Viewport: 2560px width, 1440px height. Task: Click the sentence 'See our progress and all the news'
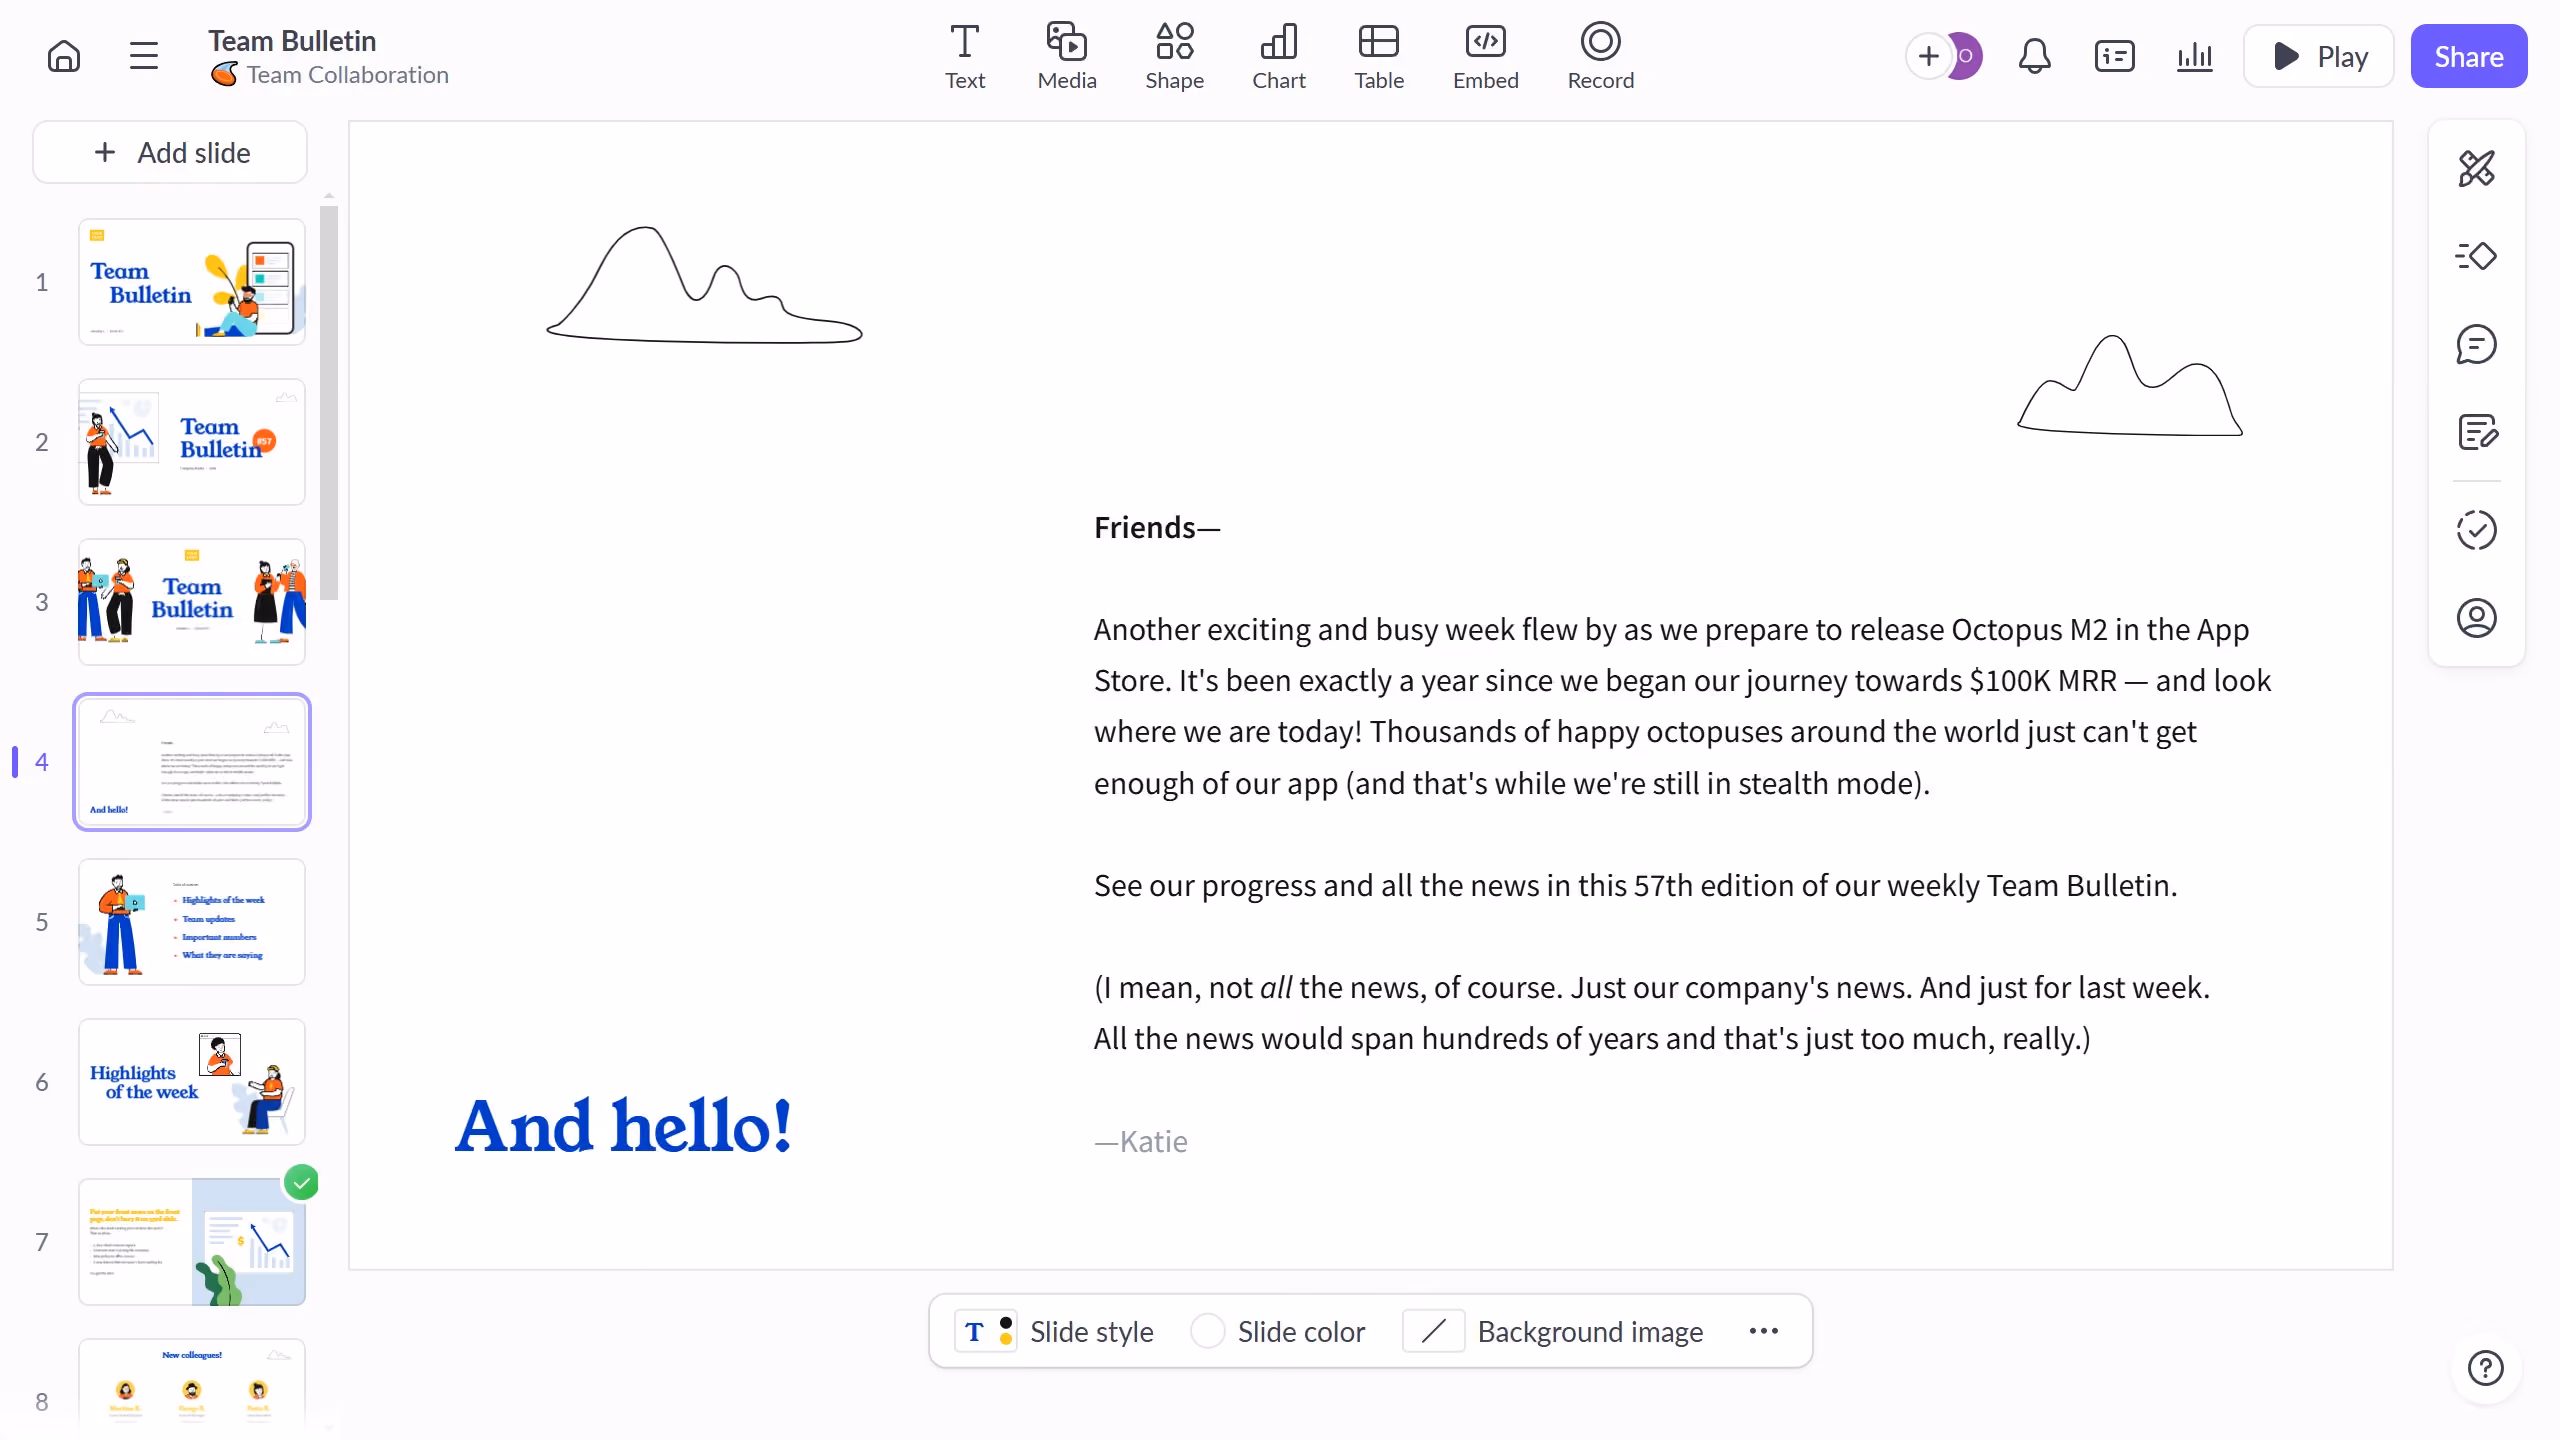coord(1635,885)
